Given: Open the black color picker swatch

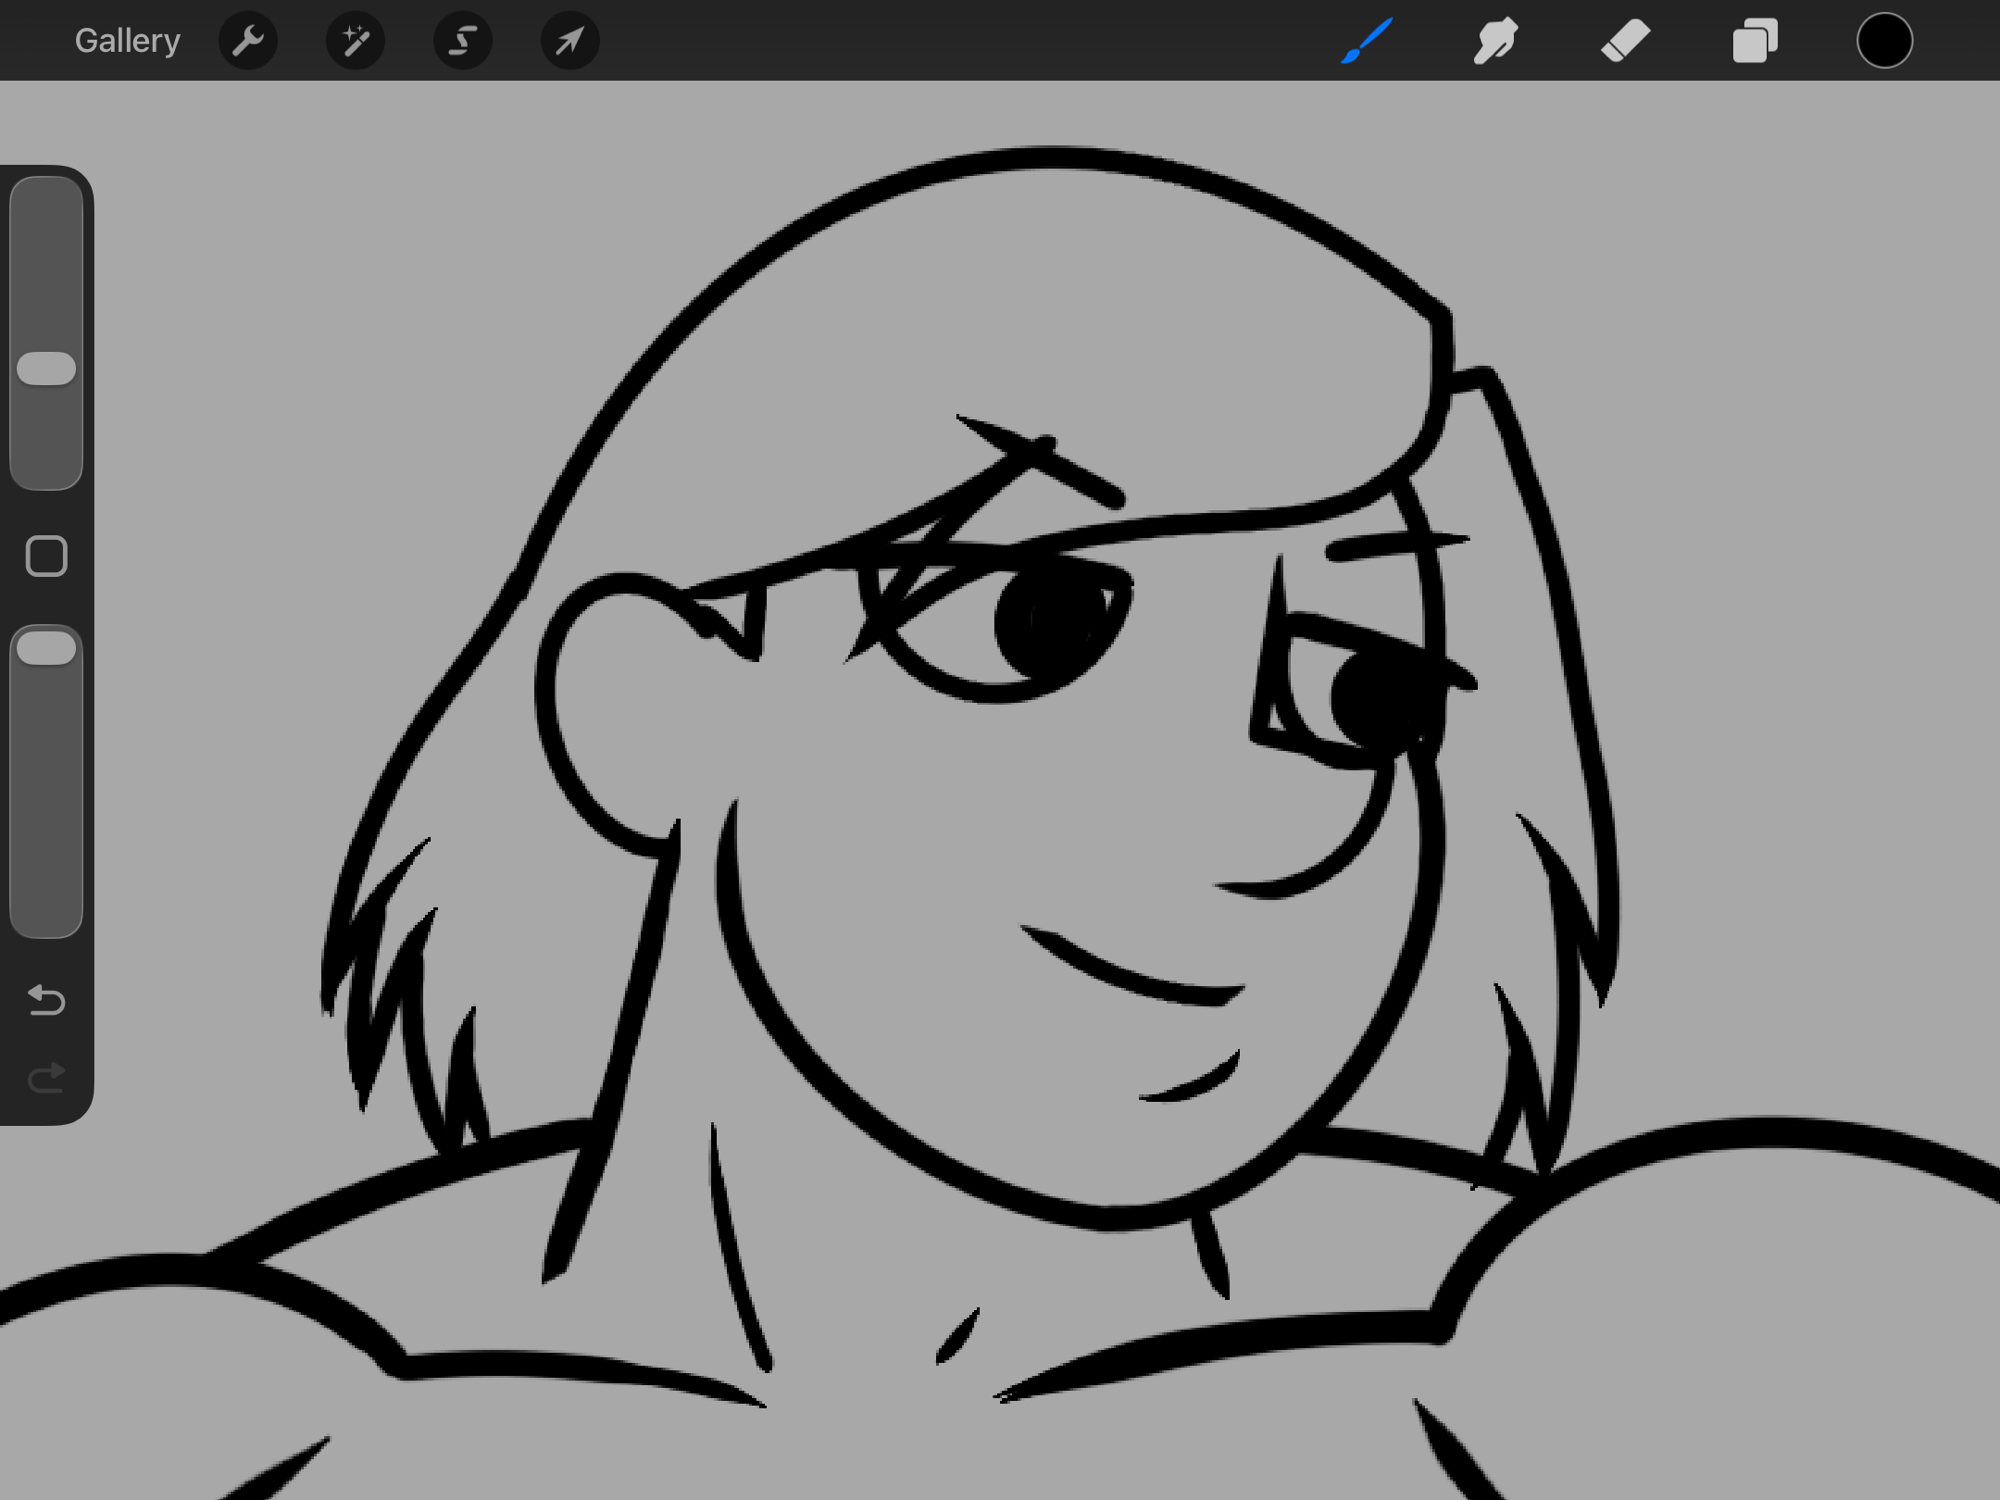Looking at the screenshot, I should (1884, 41).
